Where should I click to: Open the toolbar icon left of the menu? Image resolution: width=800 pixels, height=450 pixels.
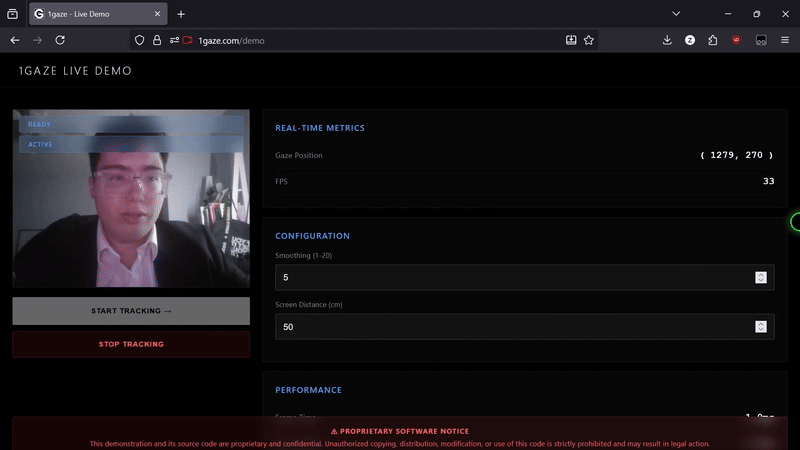point(761,40)
